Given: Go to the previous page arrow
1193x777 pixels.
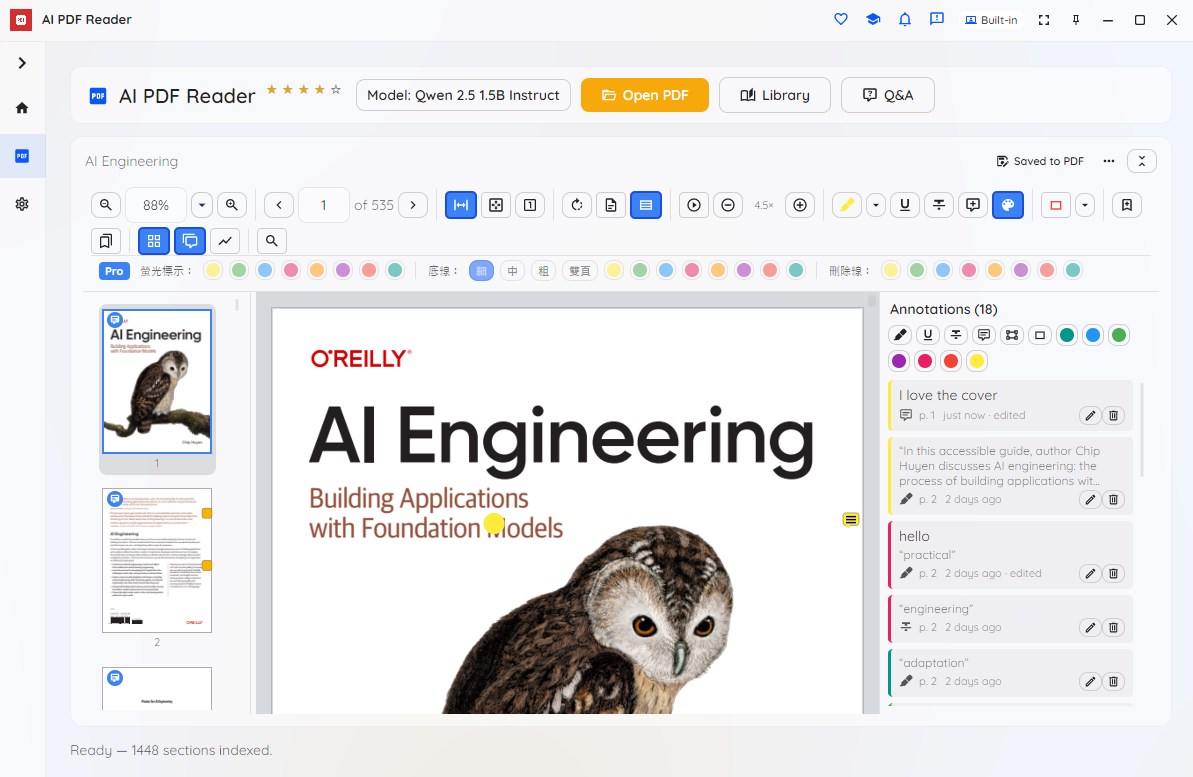Looking at the screenshot, I should pos(279,205).
